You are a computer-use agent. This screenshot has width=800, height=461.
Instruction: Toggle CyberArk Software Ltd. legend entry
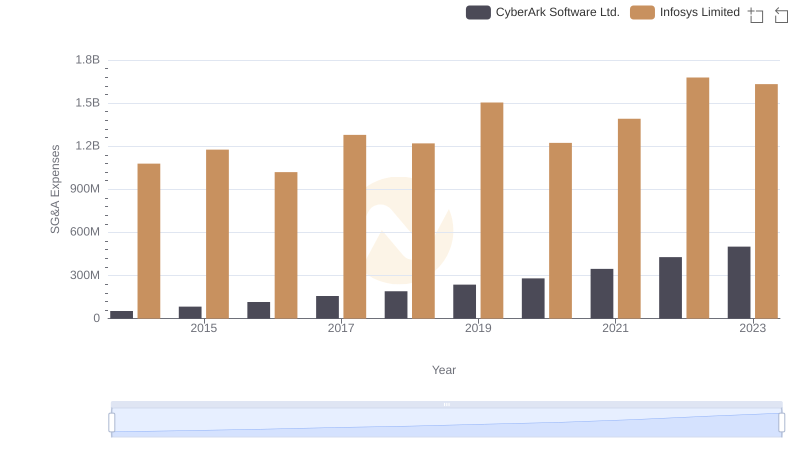tap(542, 12)
